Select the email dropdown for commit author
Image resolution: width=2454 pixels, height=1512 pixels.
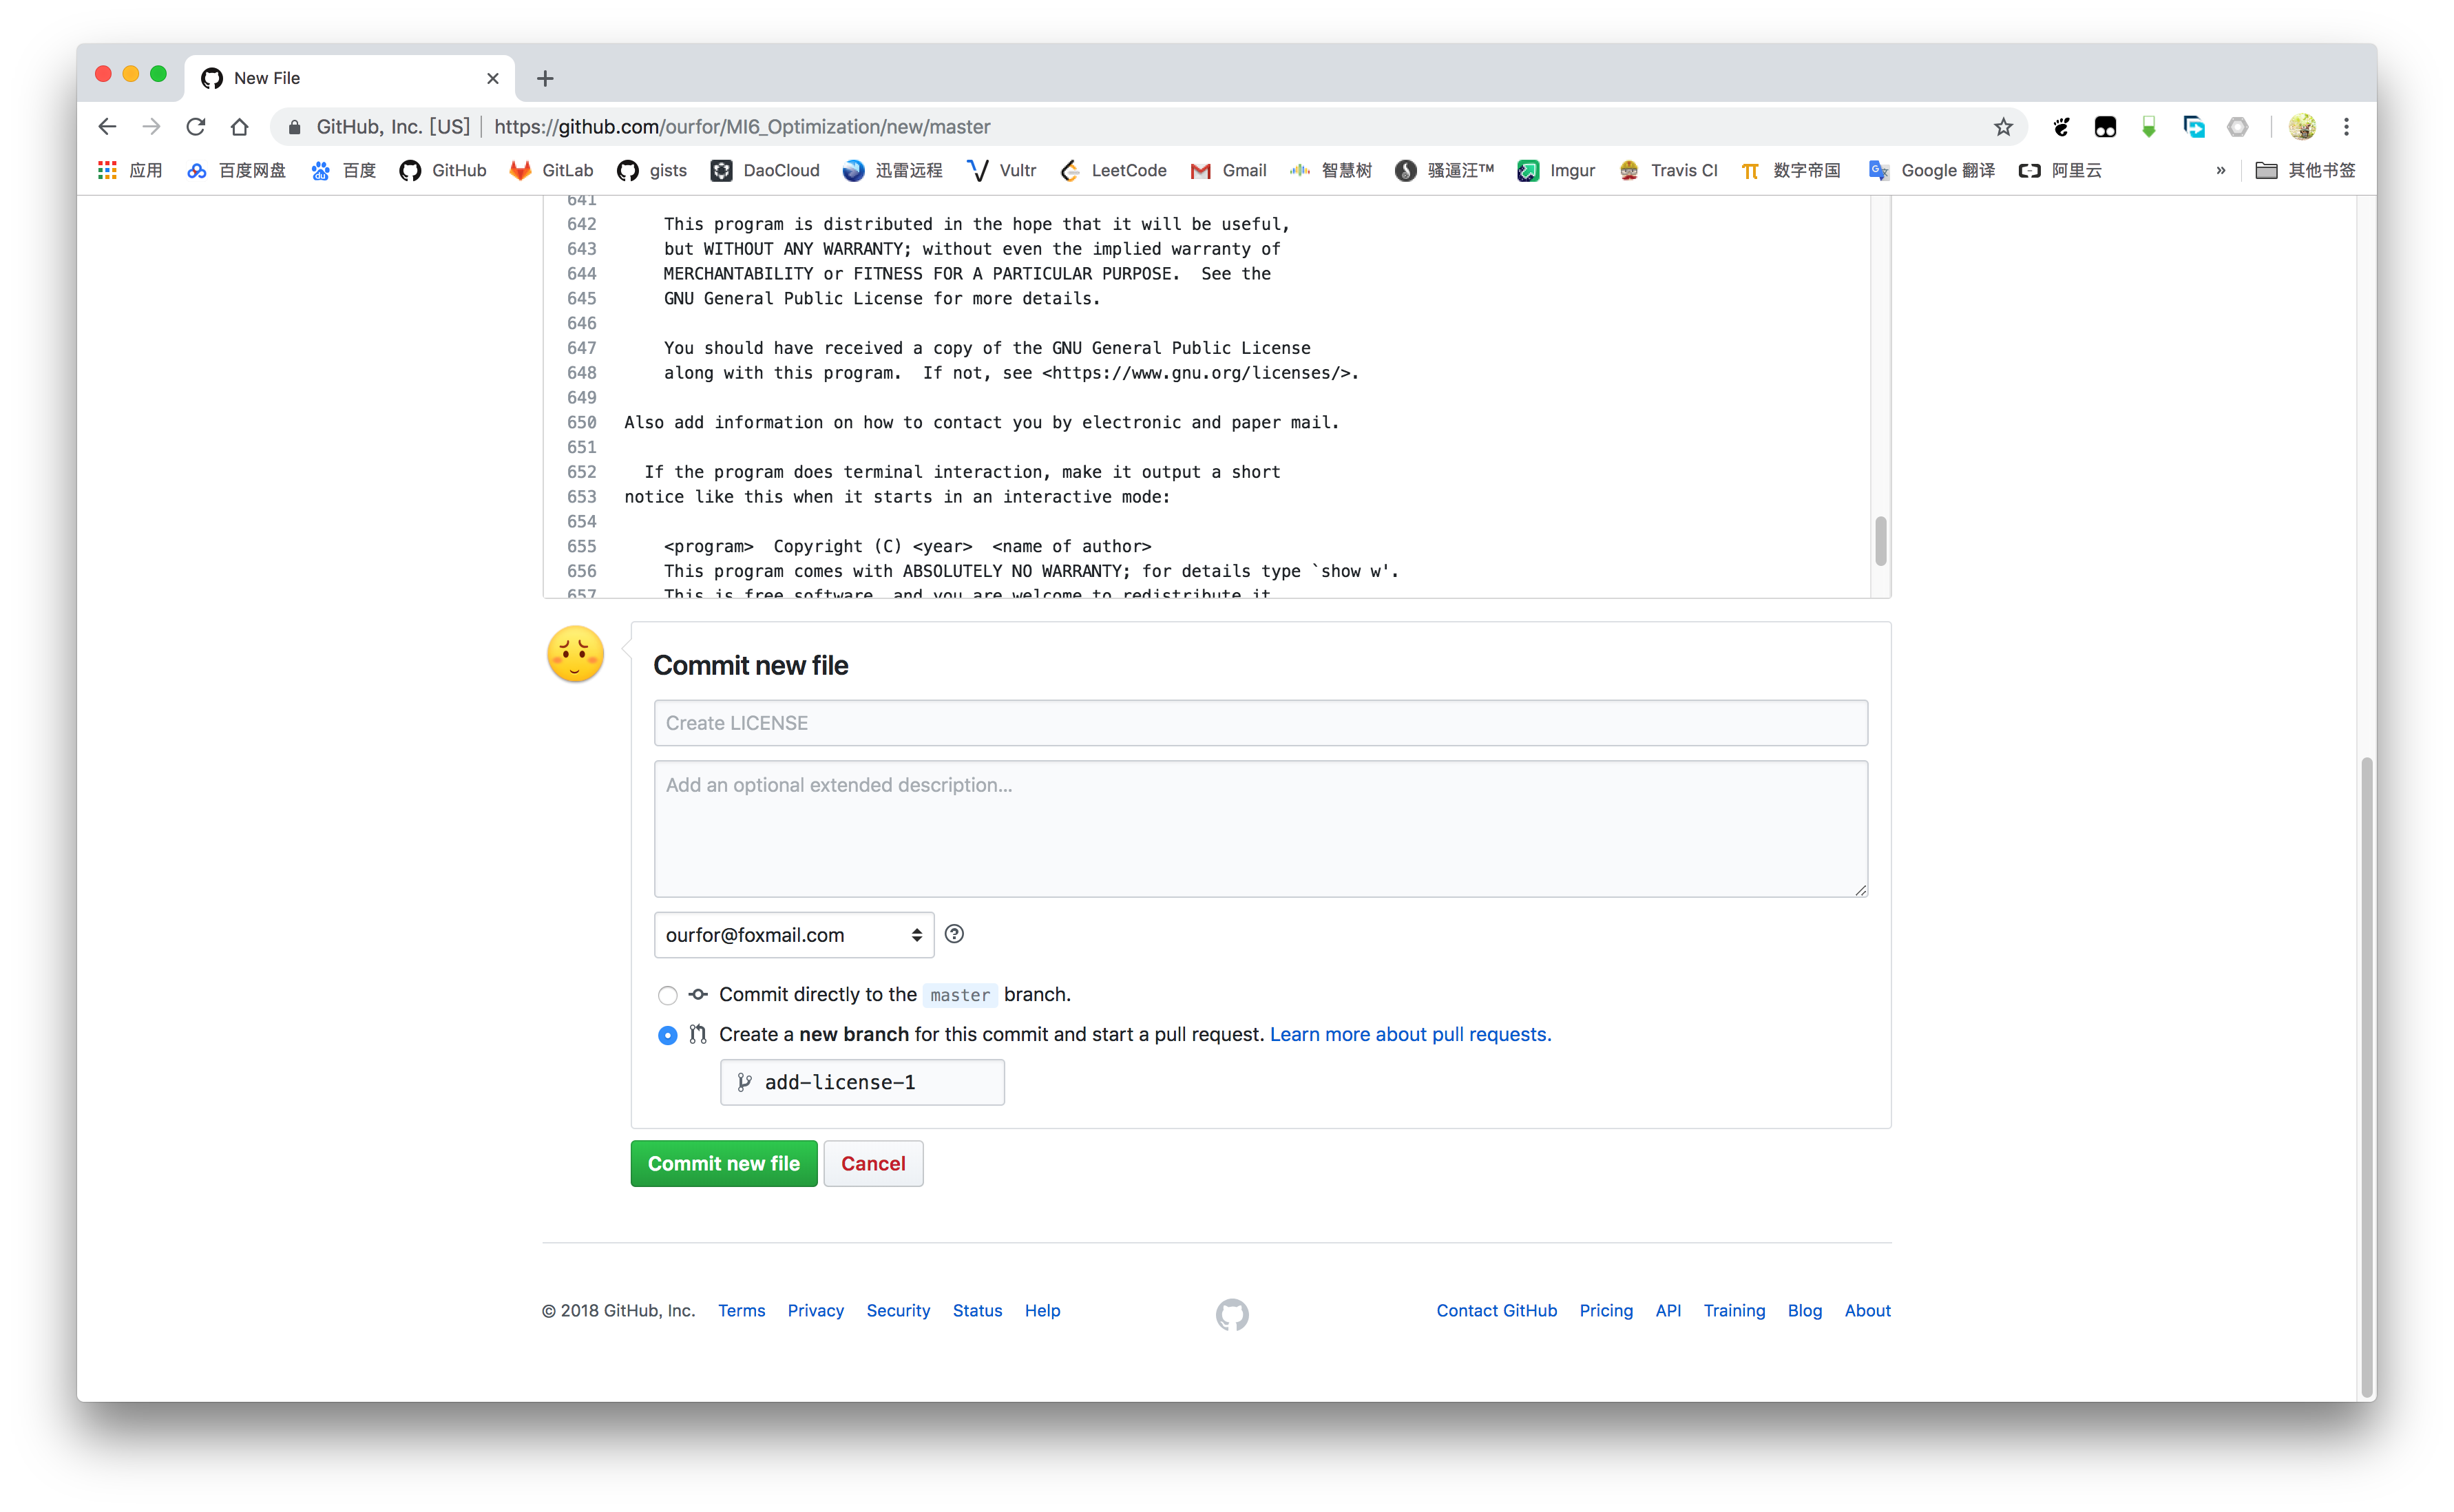coord(793,934)
